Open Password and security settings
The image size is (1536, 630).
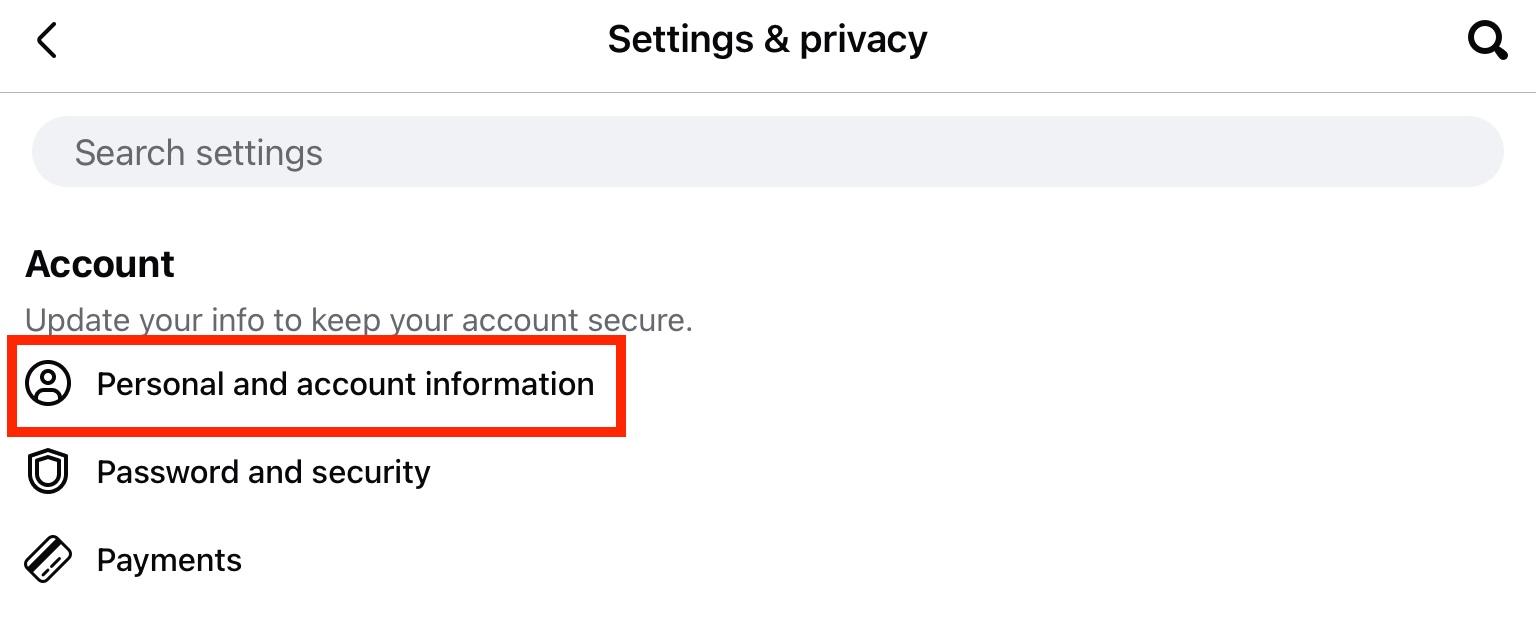(x=262, y=472)
